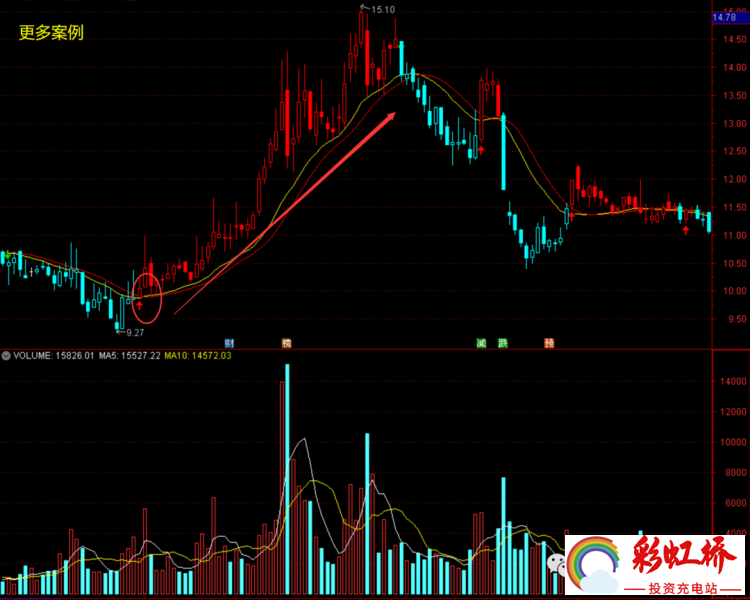Select the MA5: 15527.22 volume label
This screenshot has height=600, width=750.
[130, 355]
